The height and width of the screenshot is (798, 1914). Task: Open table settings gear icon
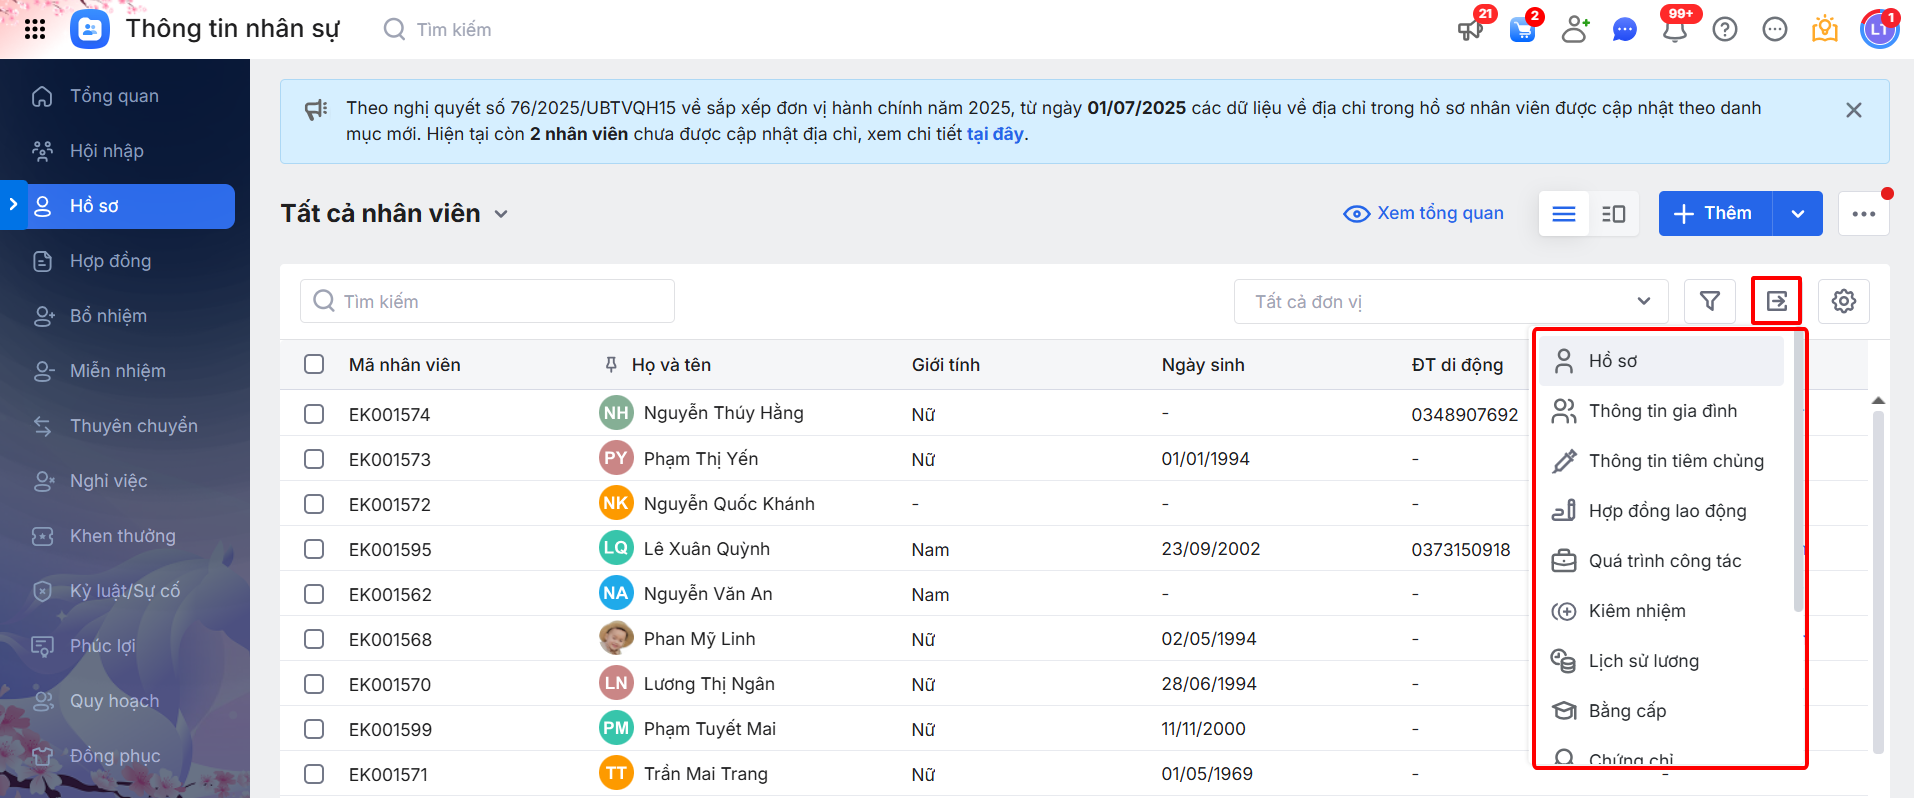[x=1843, y=301]
